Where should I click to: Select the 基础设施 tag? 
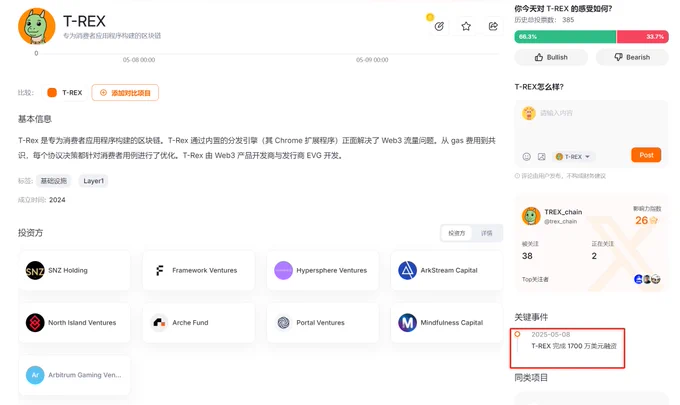tap(53, 181)
